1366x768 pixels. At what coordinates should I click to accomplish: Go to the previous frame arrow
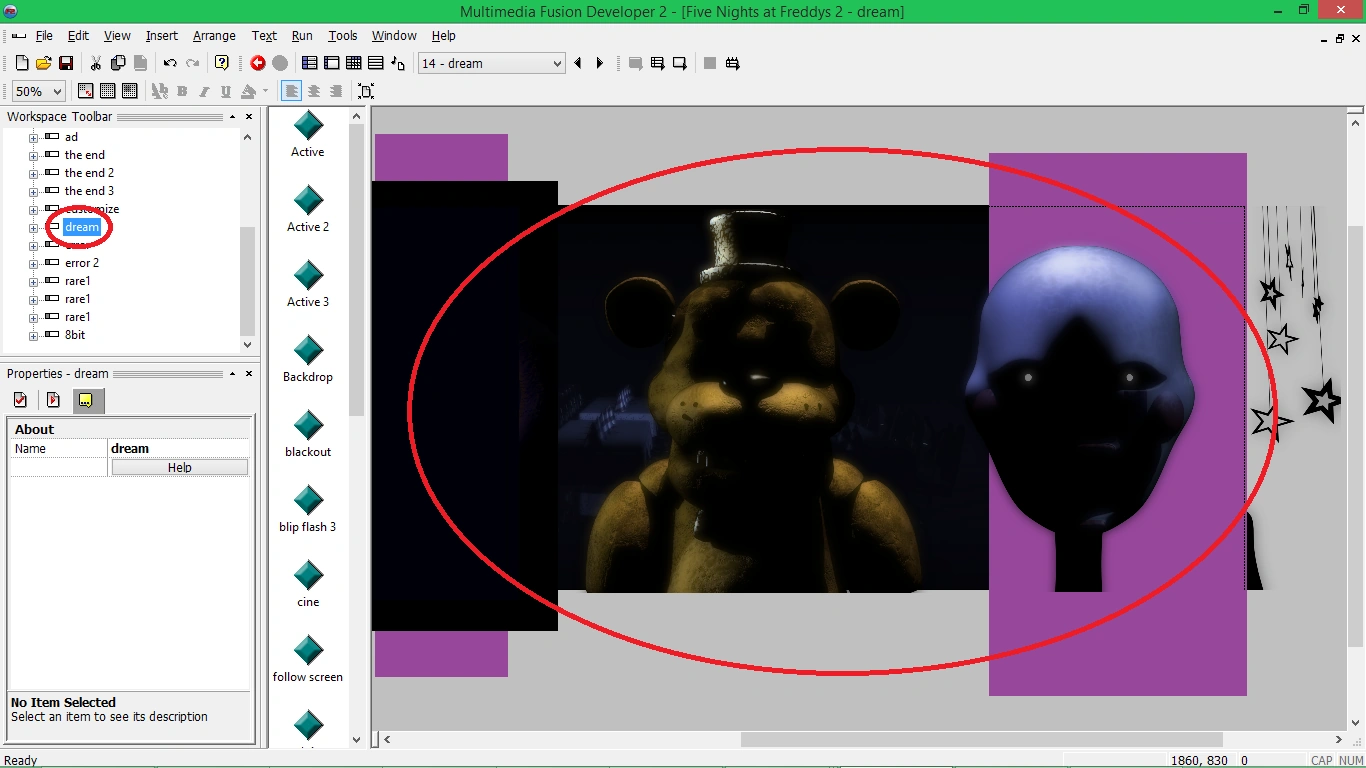[578, 63]
